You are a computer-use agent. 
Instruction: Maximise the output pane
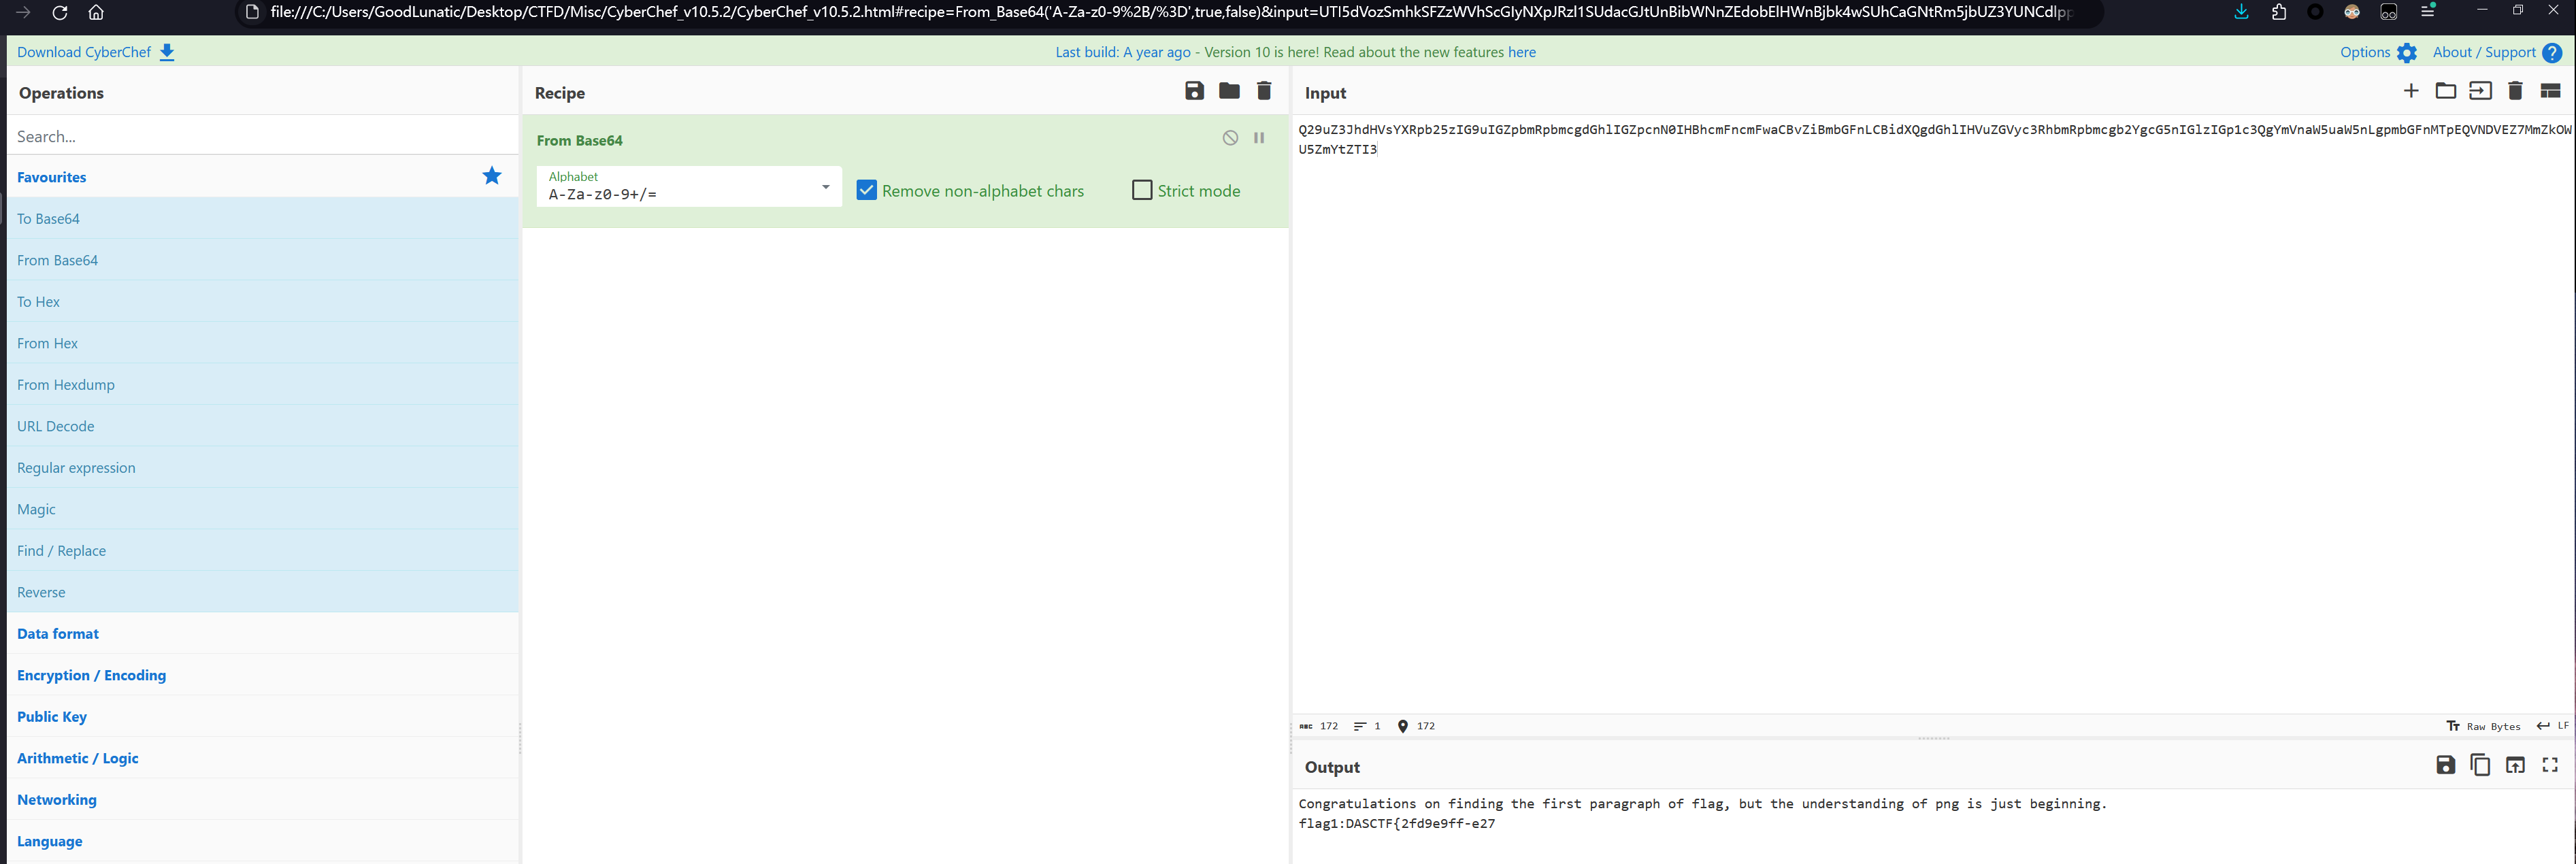pos(2550,765)
